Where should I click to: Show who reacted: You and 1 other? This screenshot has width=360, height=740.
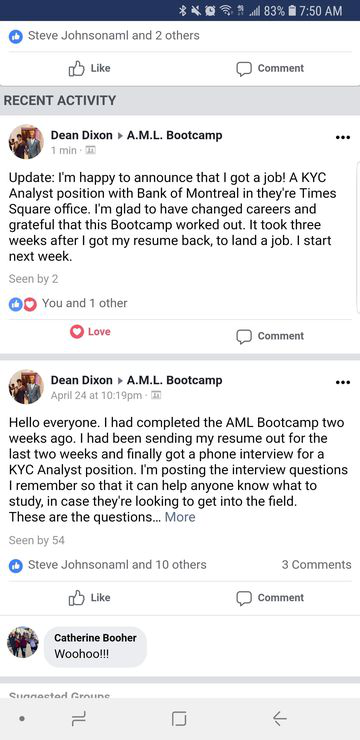pos(84,303)
